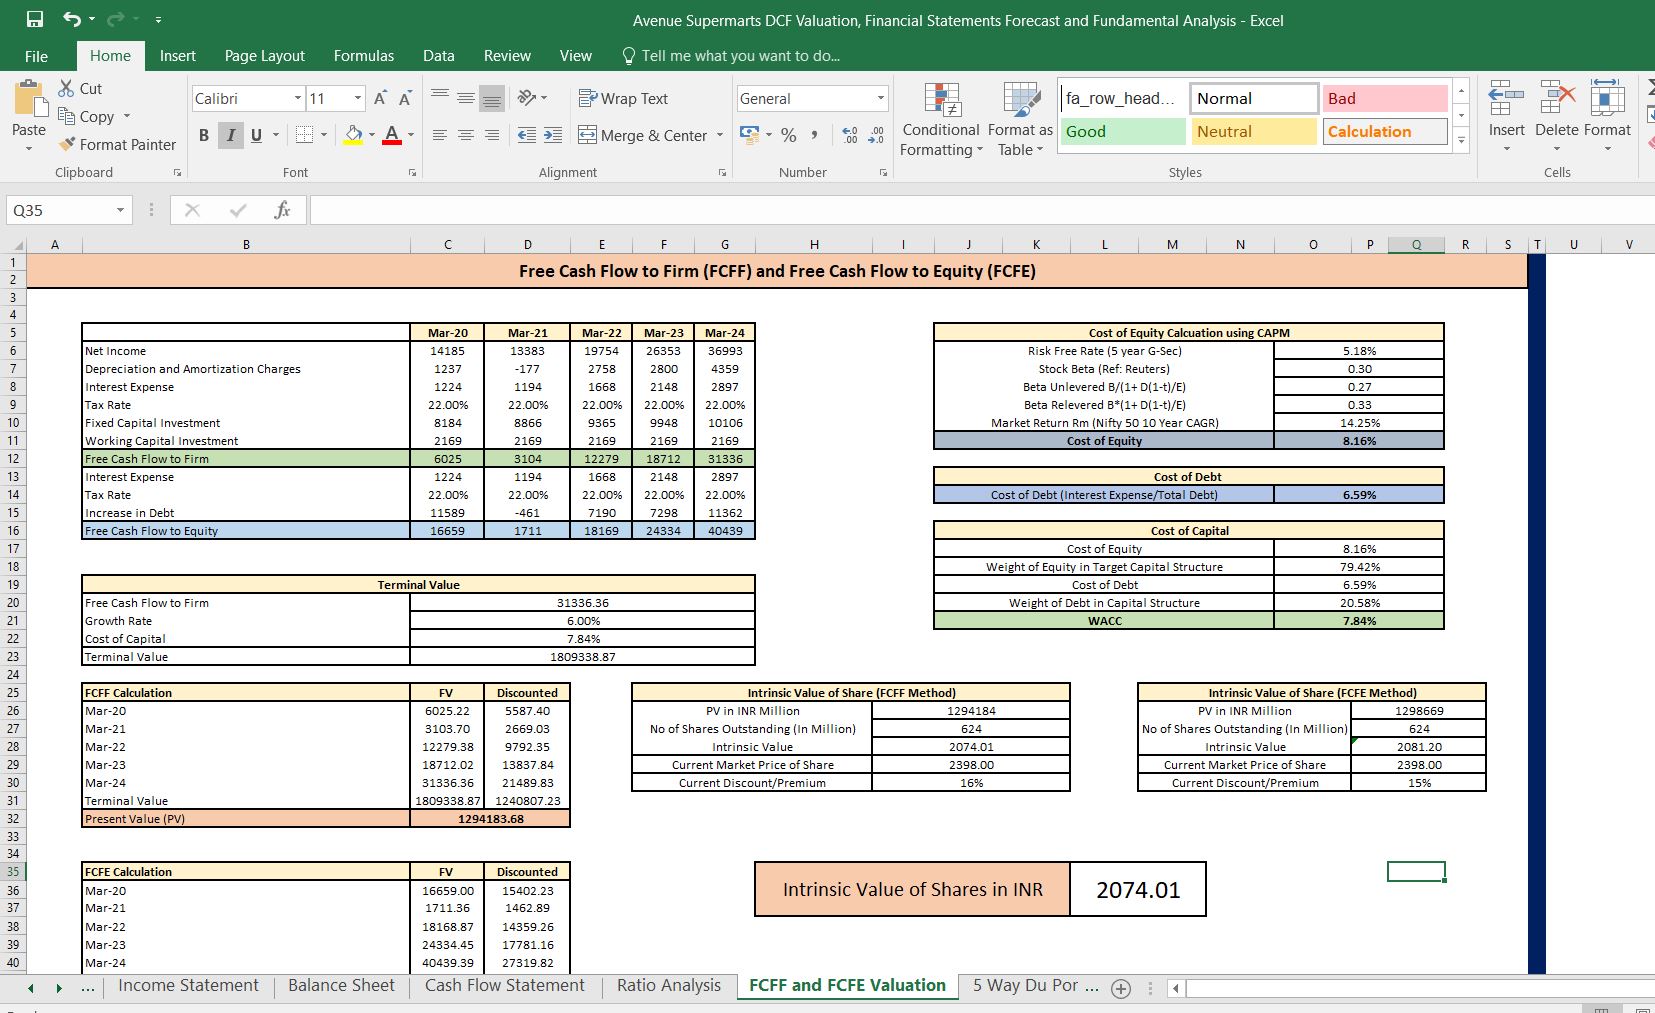Toggle Italic formatting
1655x1013 pixels.
pyautogui.click(x=231, y=135)
